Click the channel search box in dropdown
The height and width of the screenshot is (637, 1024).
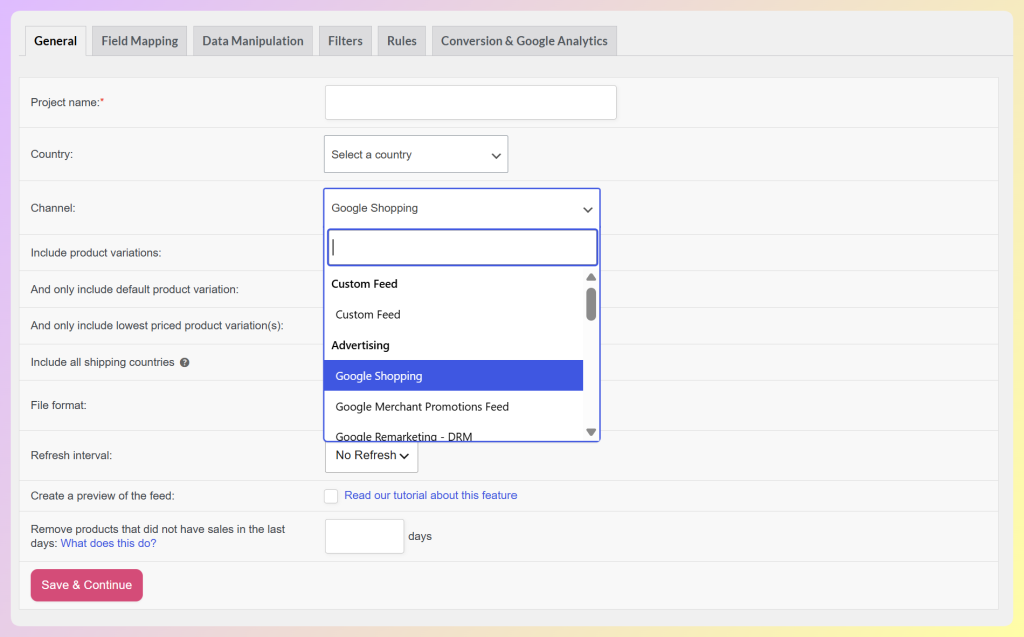click(462, 247)
